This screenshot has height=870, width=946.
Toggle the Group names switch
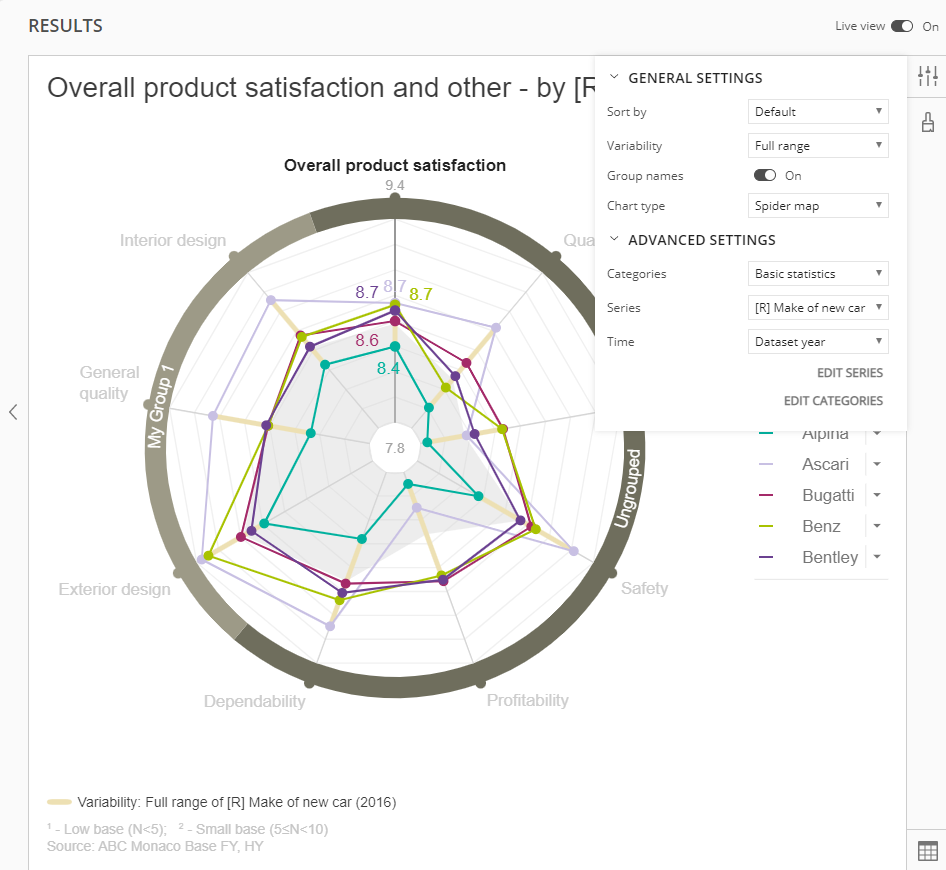coord(765,175)
